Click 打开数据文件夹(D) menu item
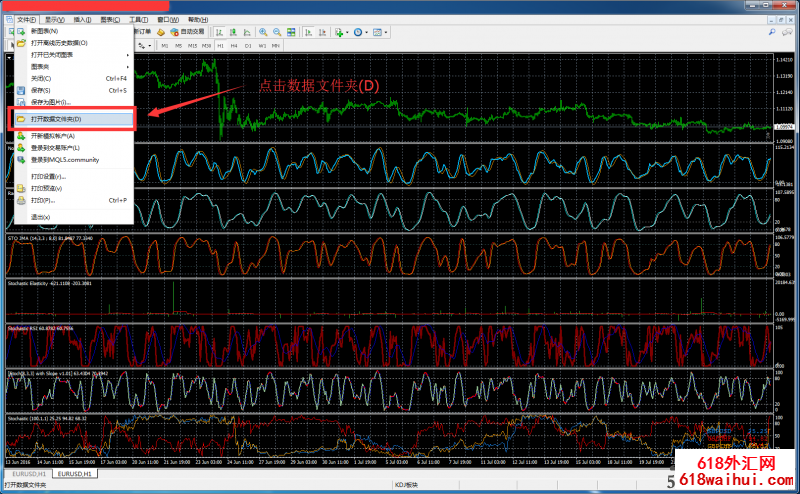The width and height of the screenshot is (800, 494). (74, 119)
